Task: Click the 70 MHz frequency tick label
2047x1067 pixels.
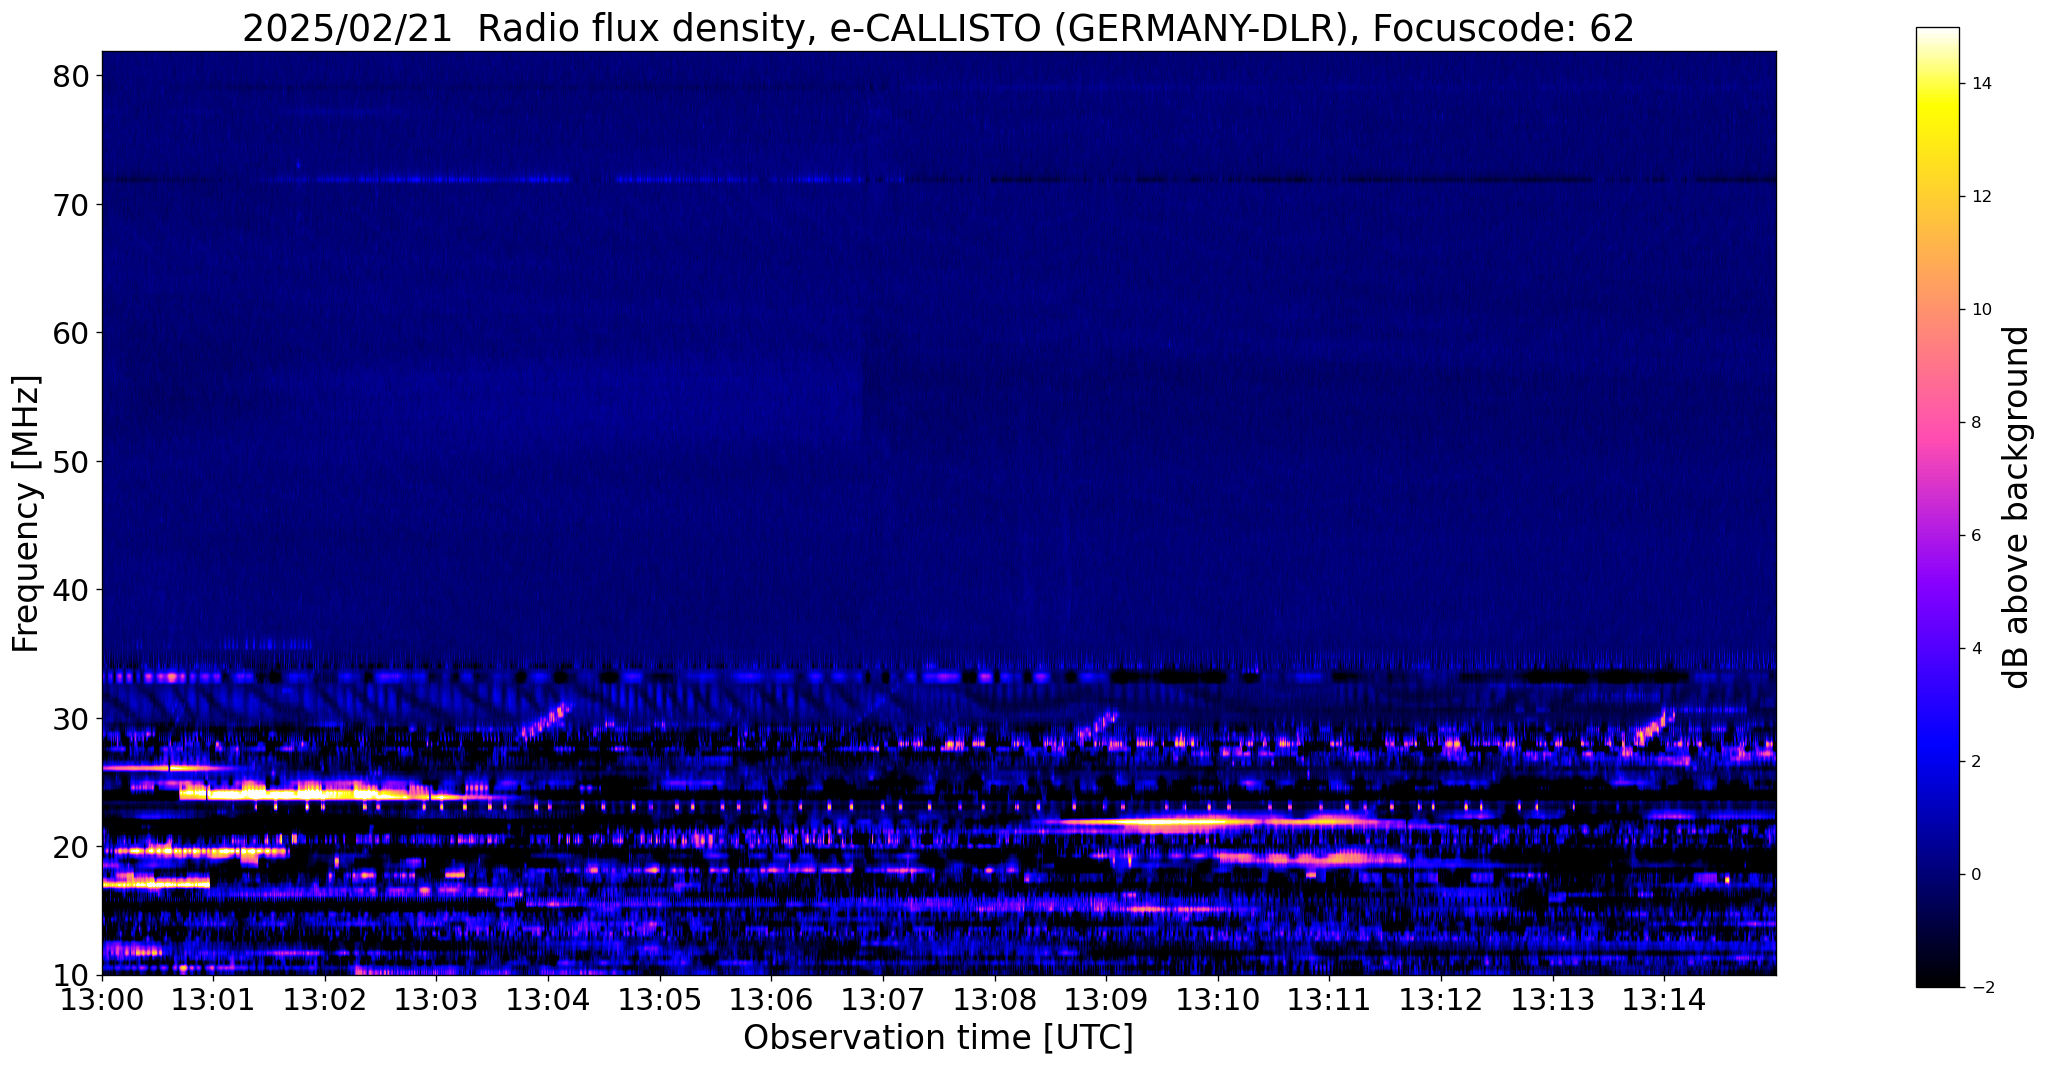Action: tap(73, 204)
